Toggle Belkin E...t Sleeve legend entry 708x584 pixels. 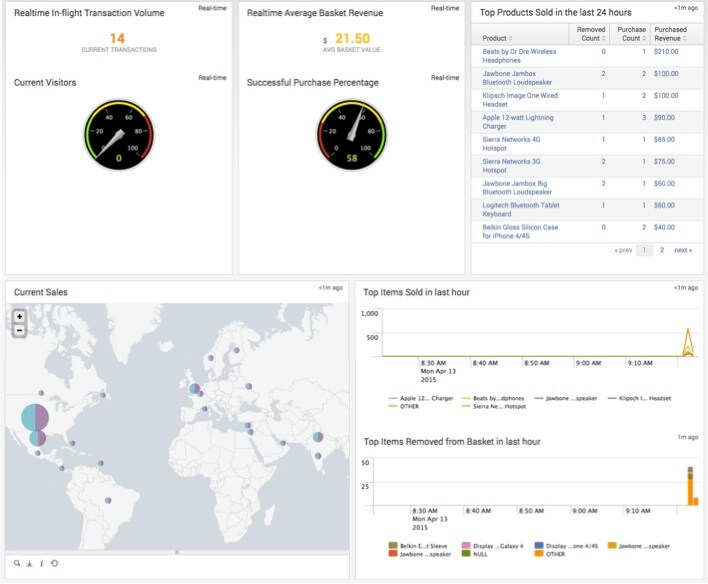pyautogui.click(x=418, y=546)
